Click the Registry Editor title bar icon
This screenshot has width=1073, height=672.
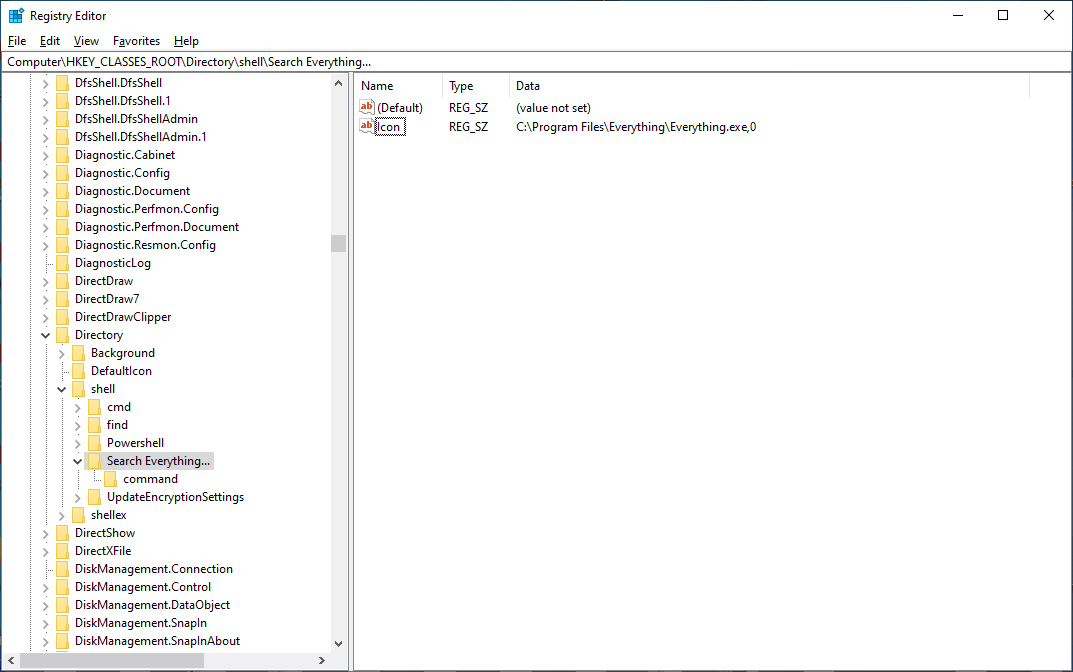[x=15, y=15]
